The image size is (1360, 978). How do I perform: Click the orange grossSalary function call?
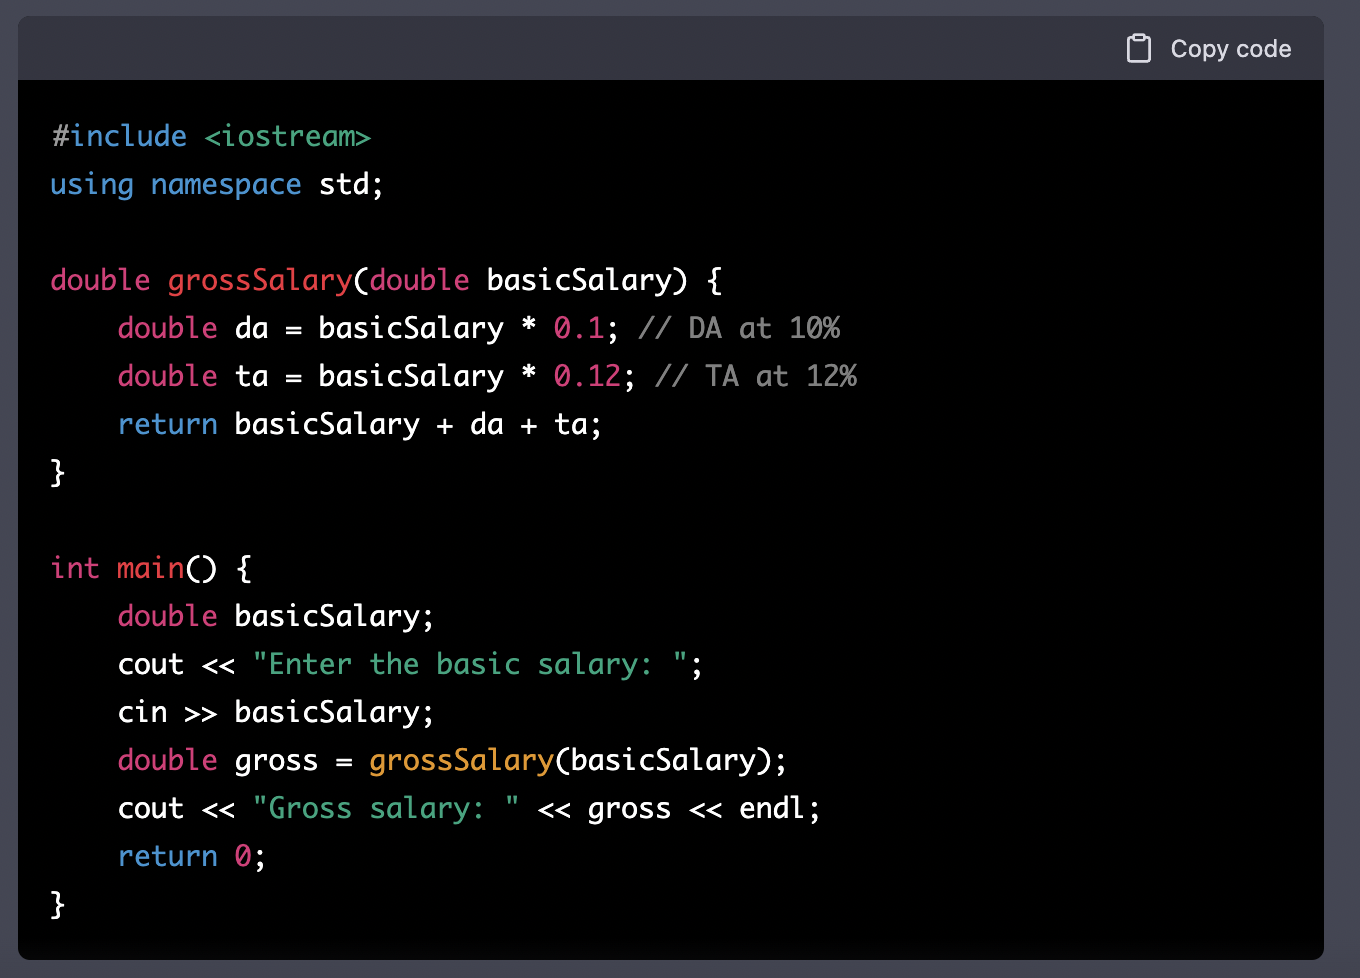(x=461, y=760)
